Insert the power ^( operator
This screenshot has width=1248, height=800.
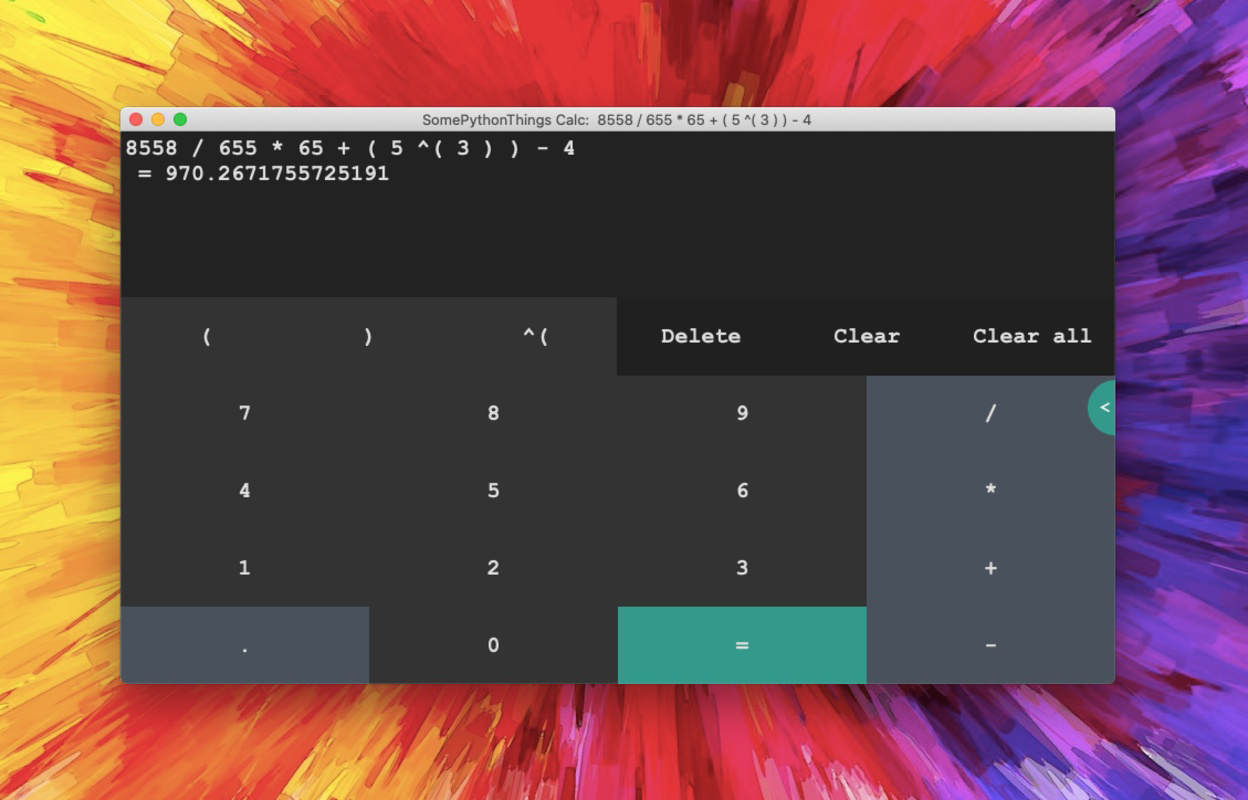tap(535, 336)
